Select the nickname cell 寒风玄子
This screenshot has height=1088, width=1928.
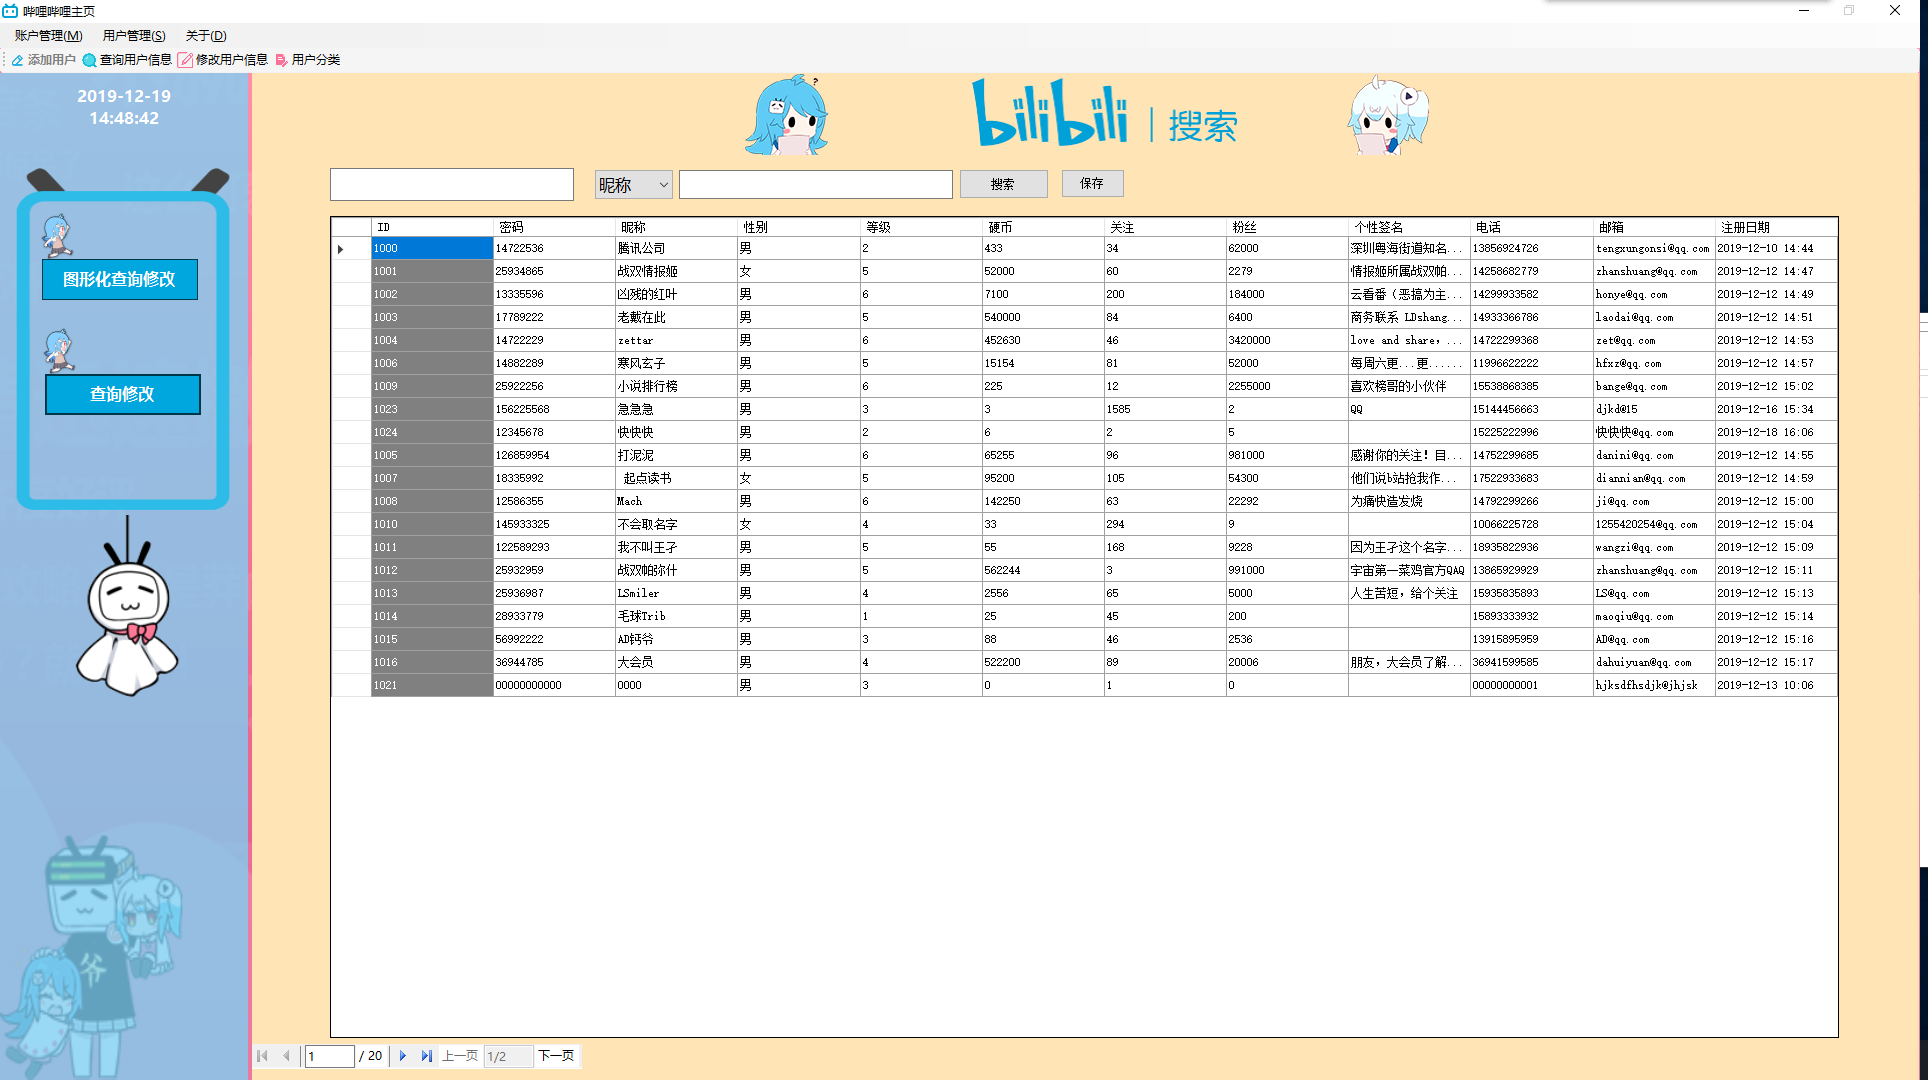(x=676, y=363)
